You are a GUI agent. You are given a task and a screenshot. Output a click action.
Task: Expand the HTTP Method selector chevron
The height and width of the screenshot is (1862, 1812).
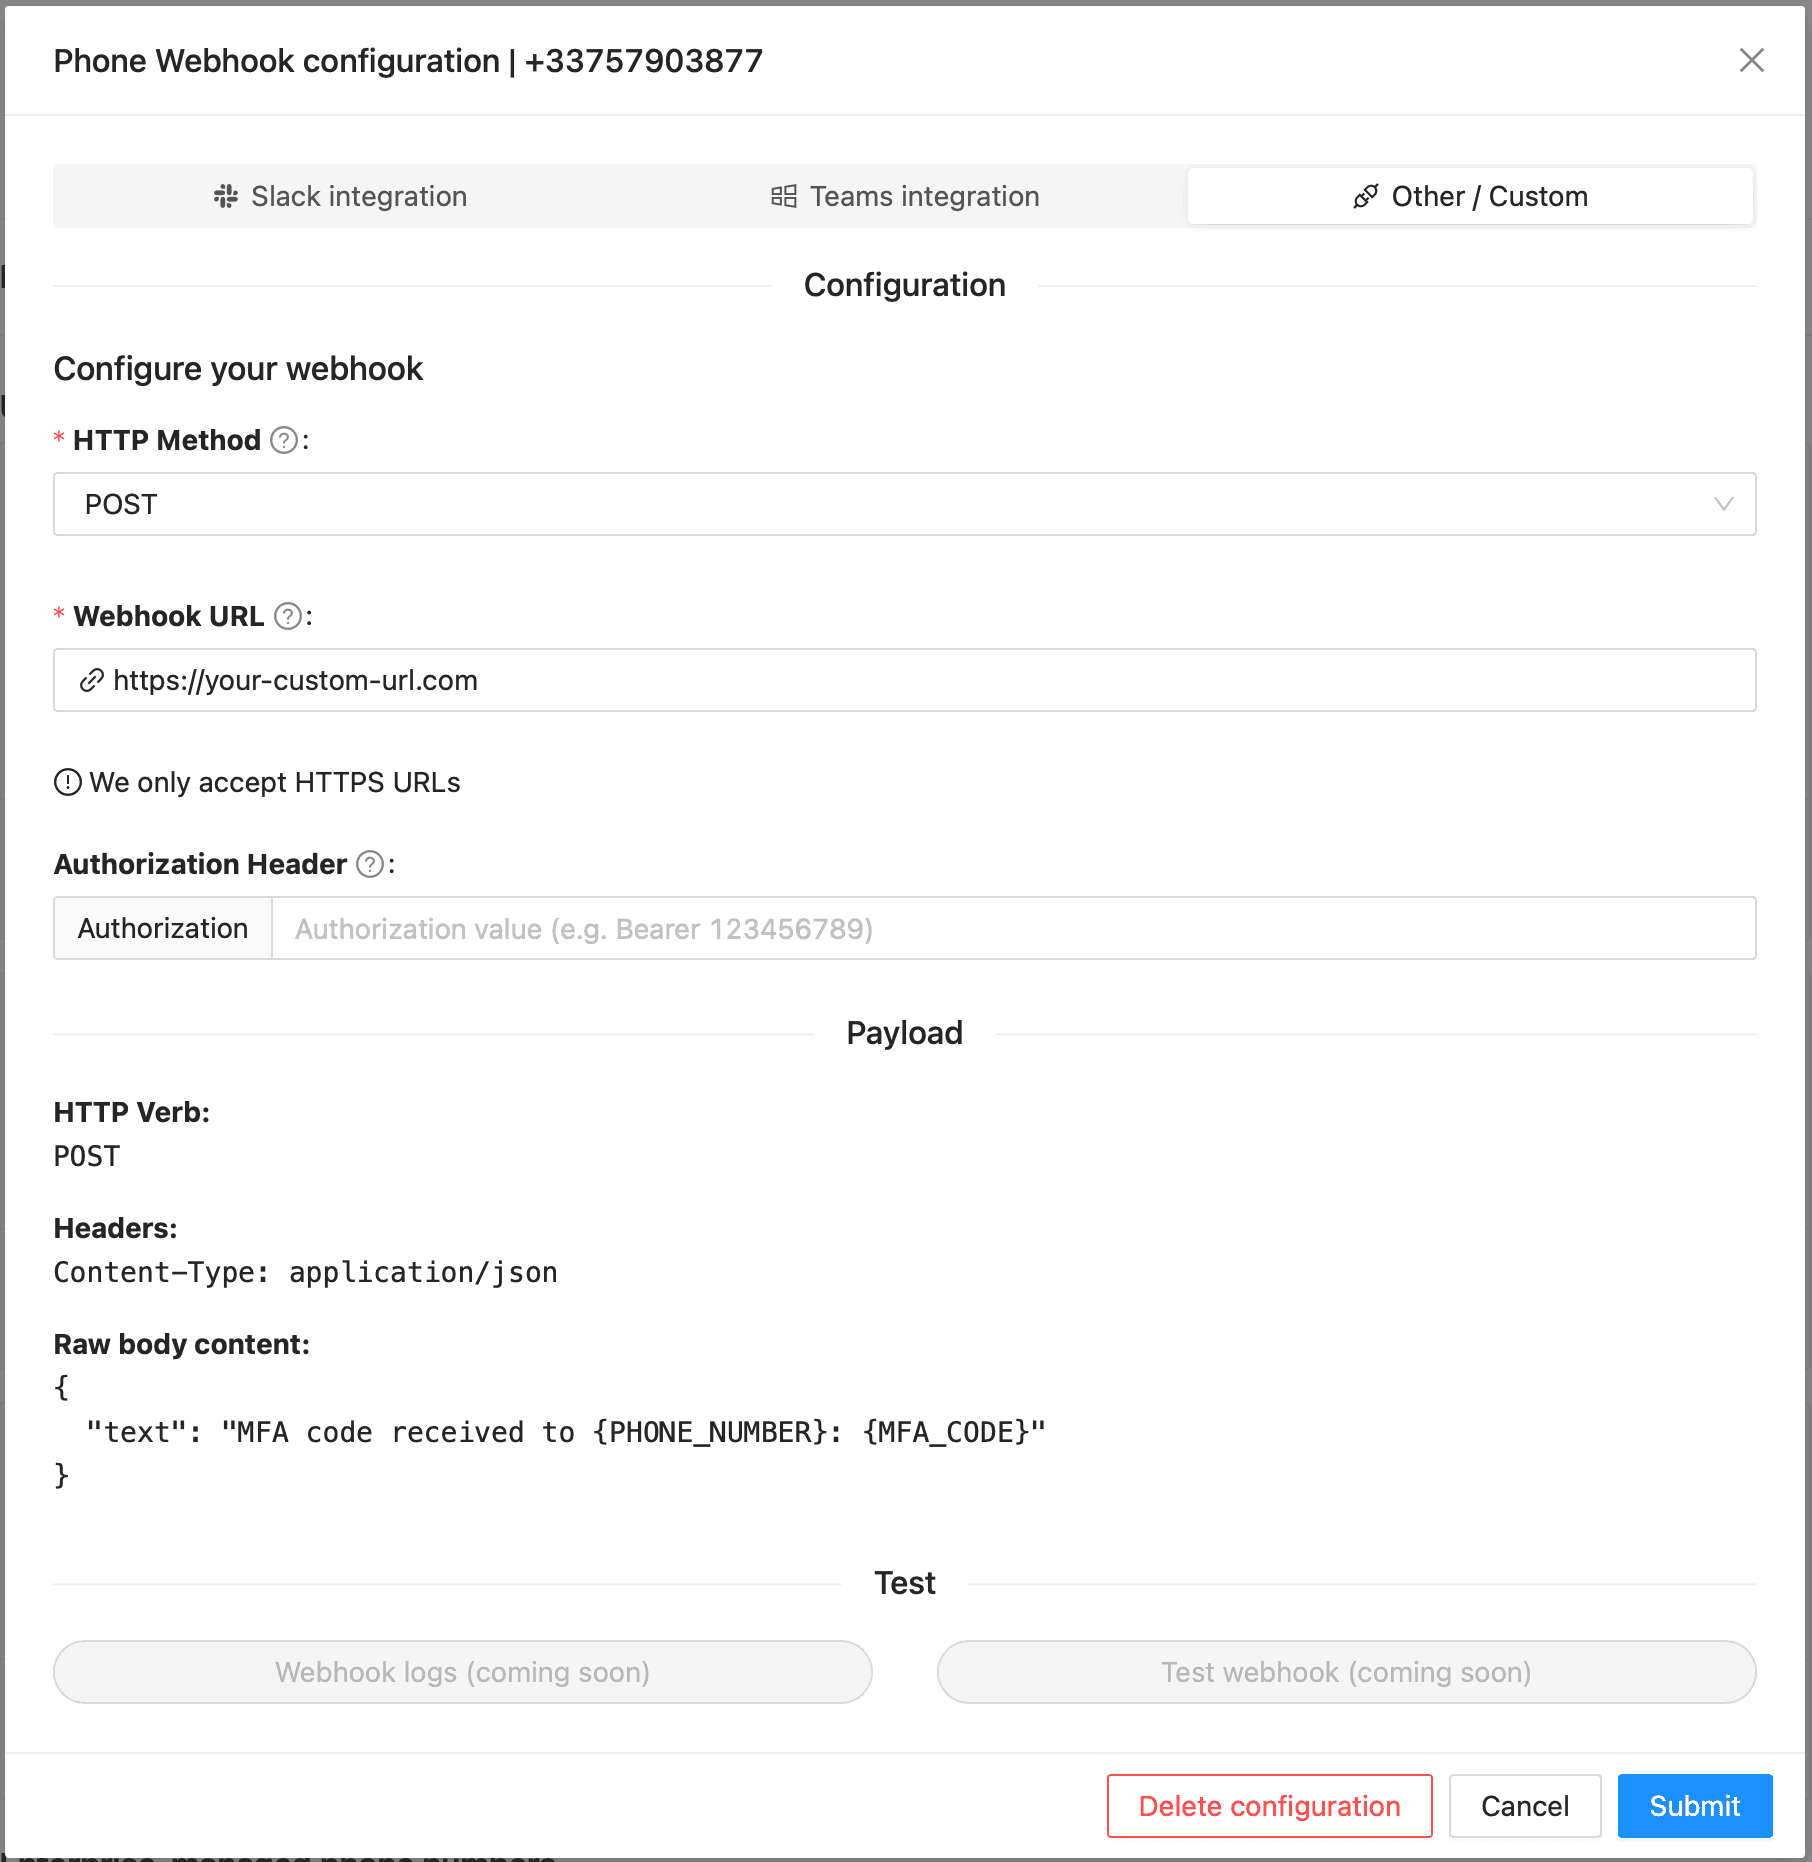coord(1722,504)
